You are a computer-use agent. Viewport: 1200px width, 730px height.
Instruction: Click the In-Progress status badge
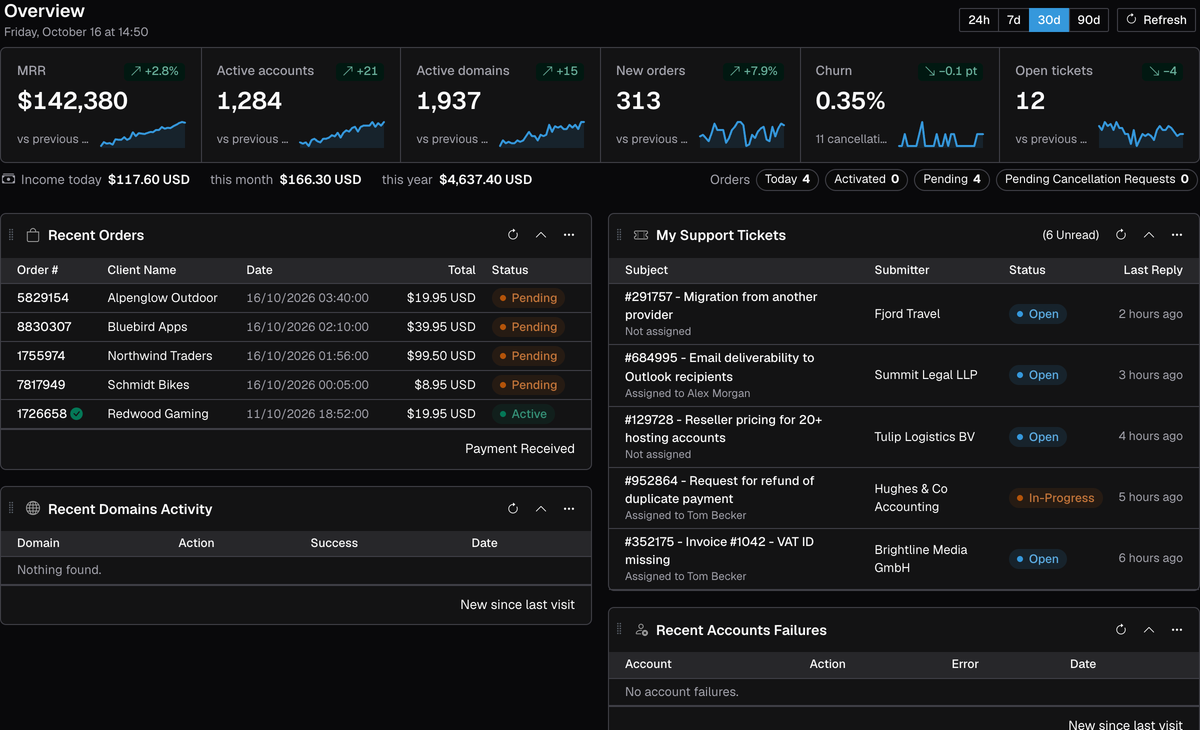(1055, 498)
